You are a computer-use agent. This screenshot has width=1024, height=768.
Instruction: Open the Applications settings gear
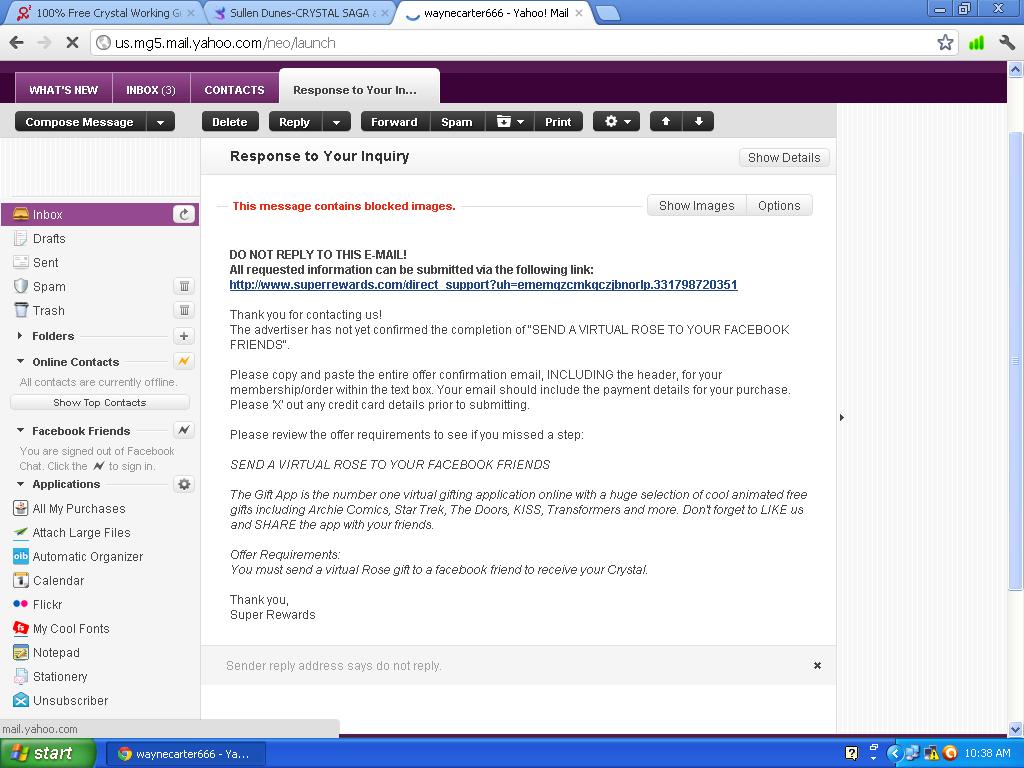[184, 484]
